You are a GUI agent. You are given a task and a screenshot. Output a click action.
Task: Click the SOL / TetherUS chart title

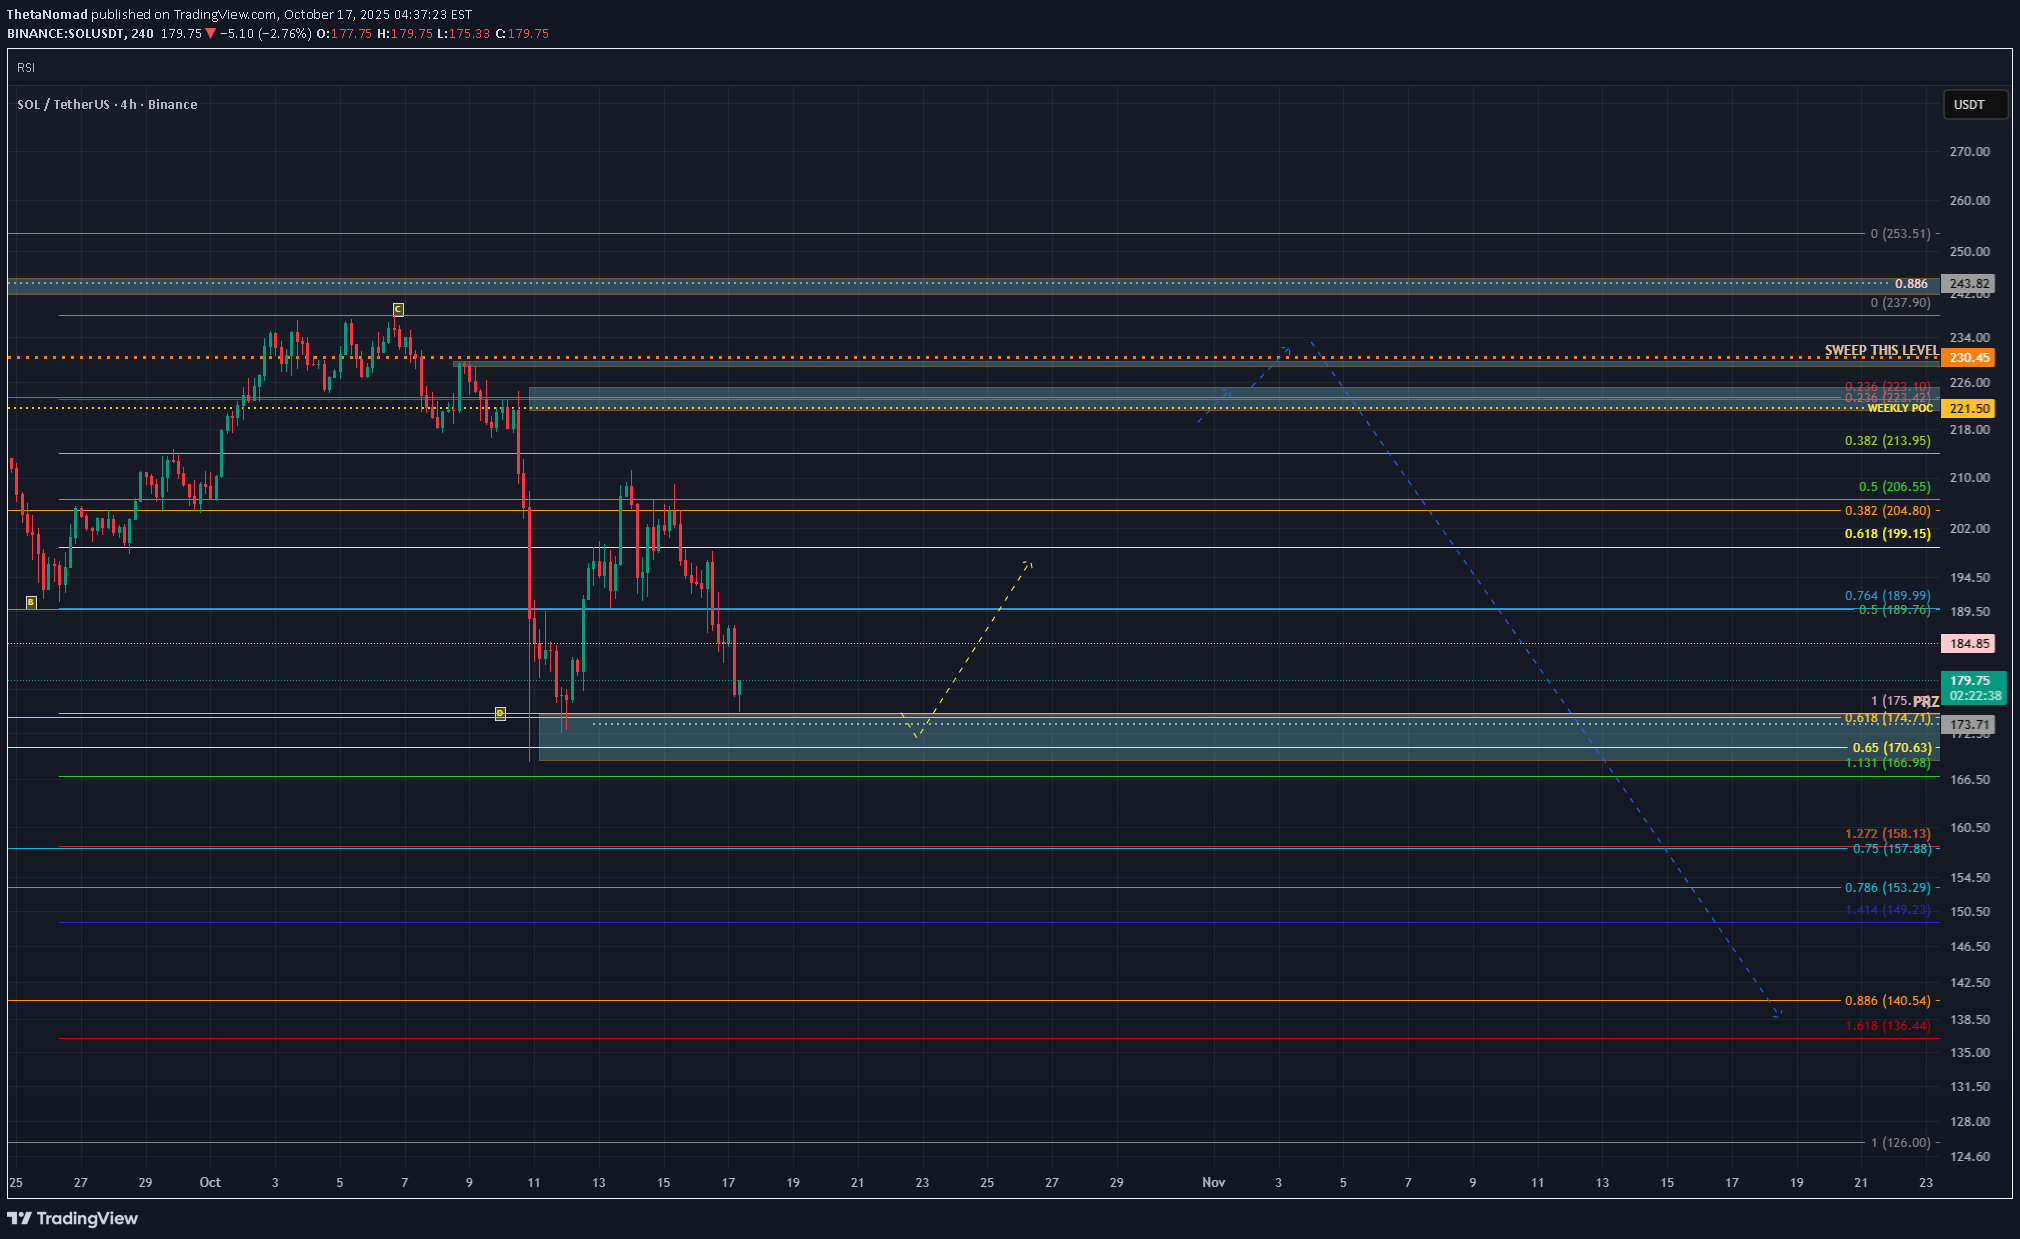pyautogui.click(x=107, y=104)
